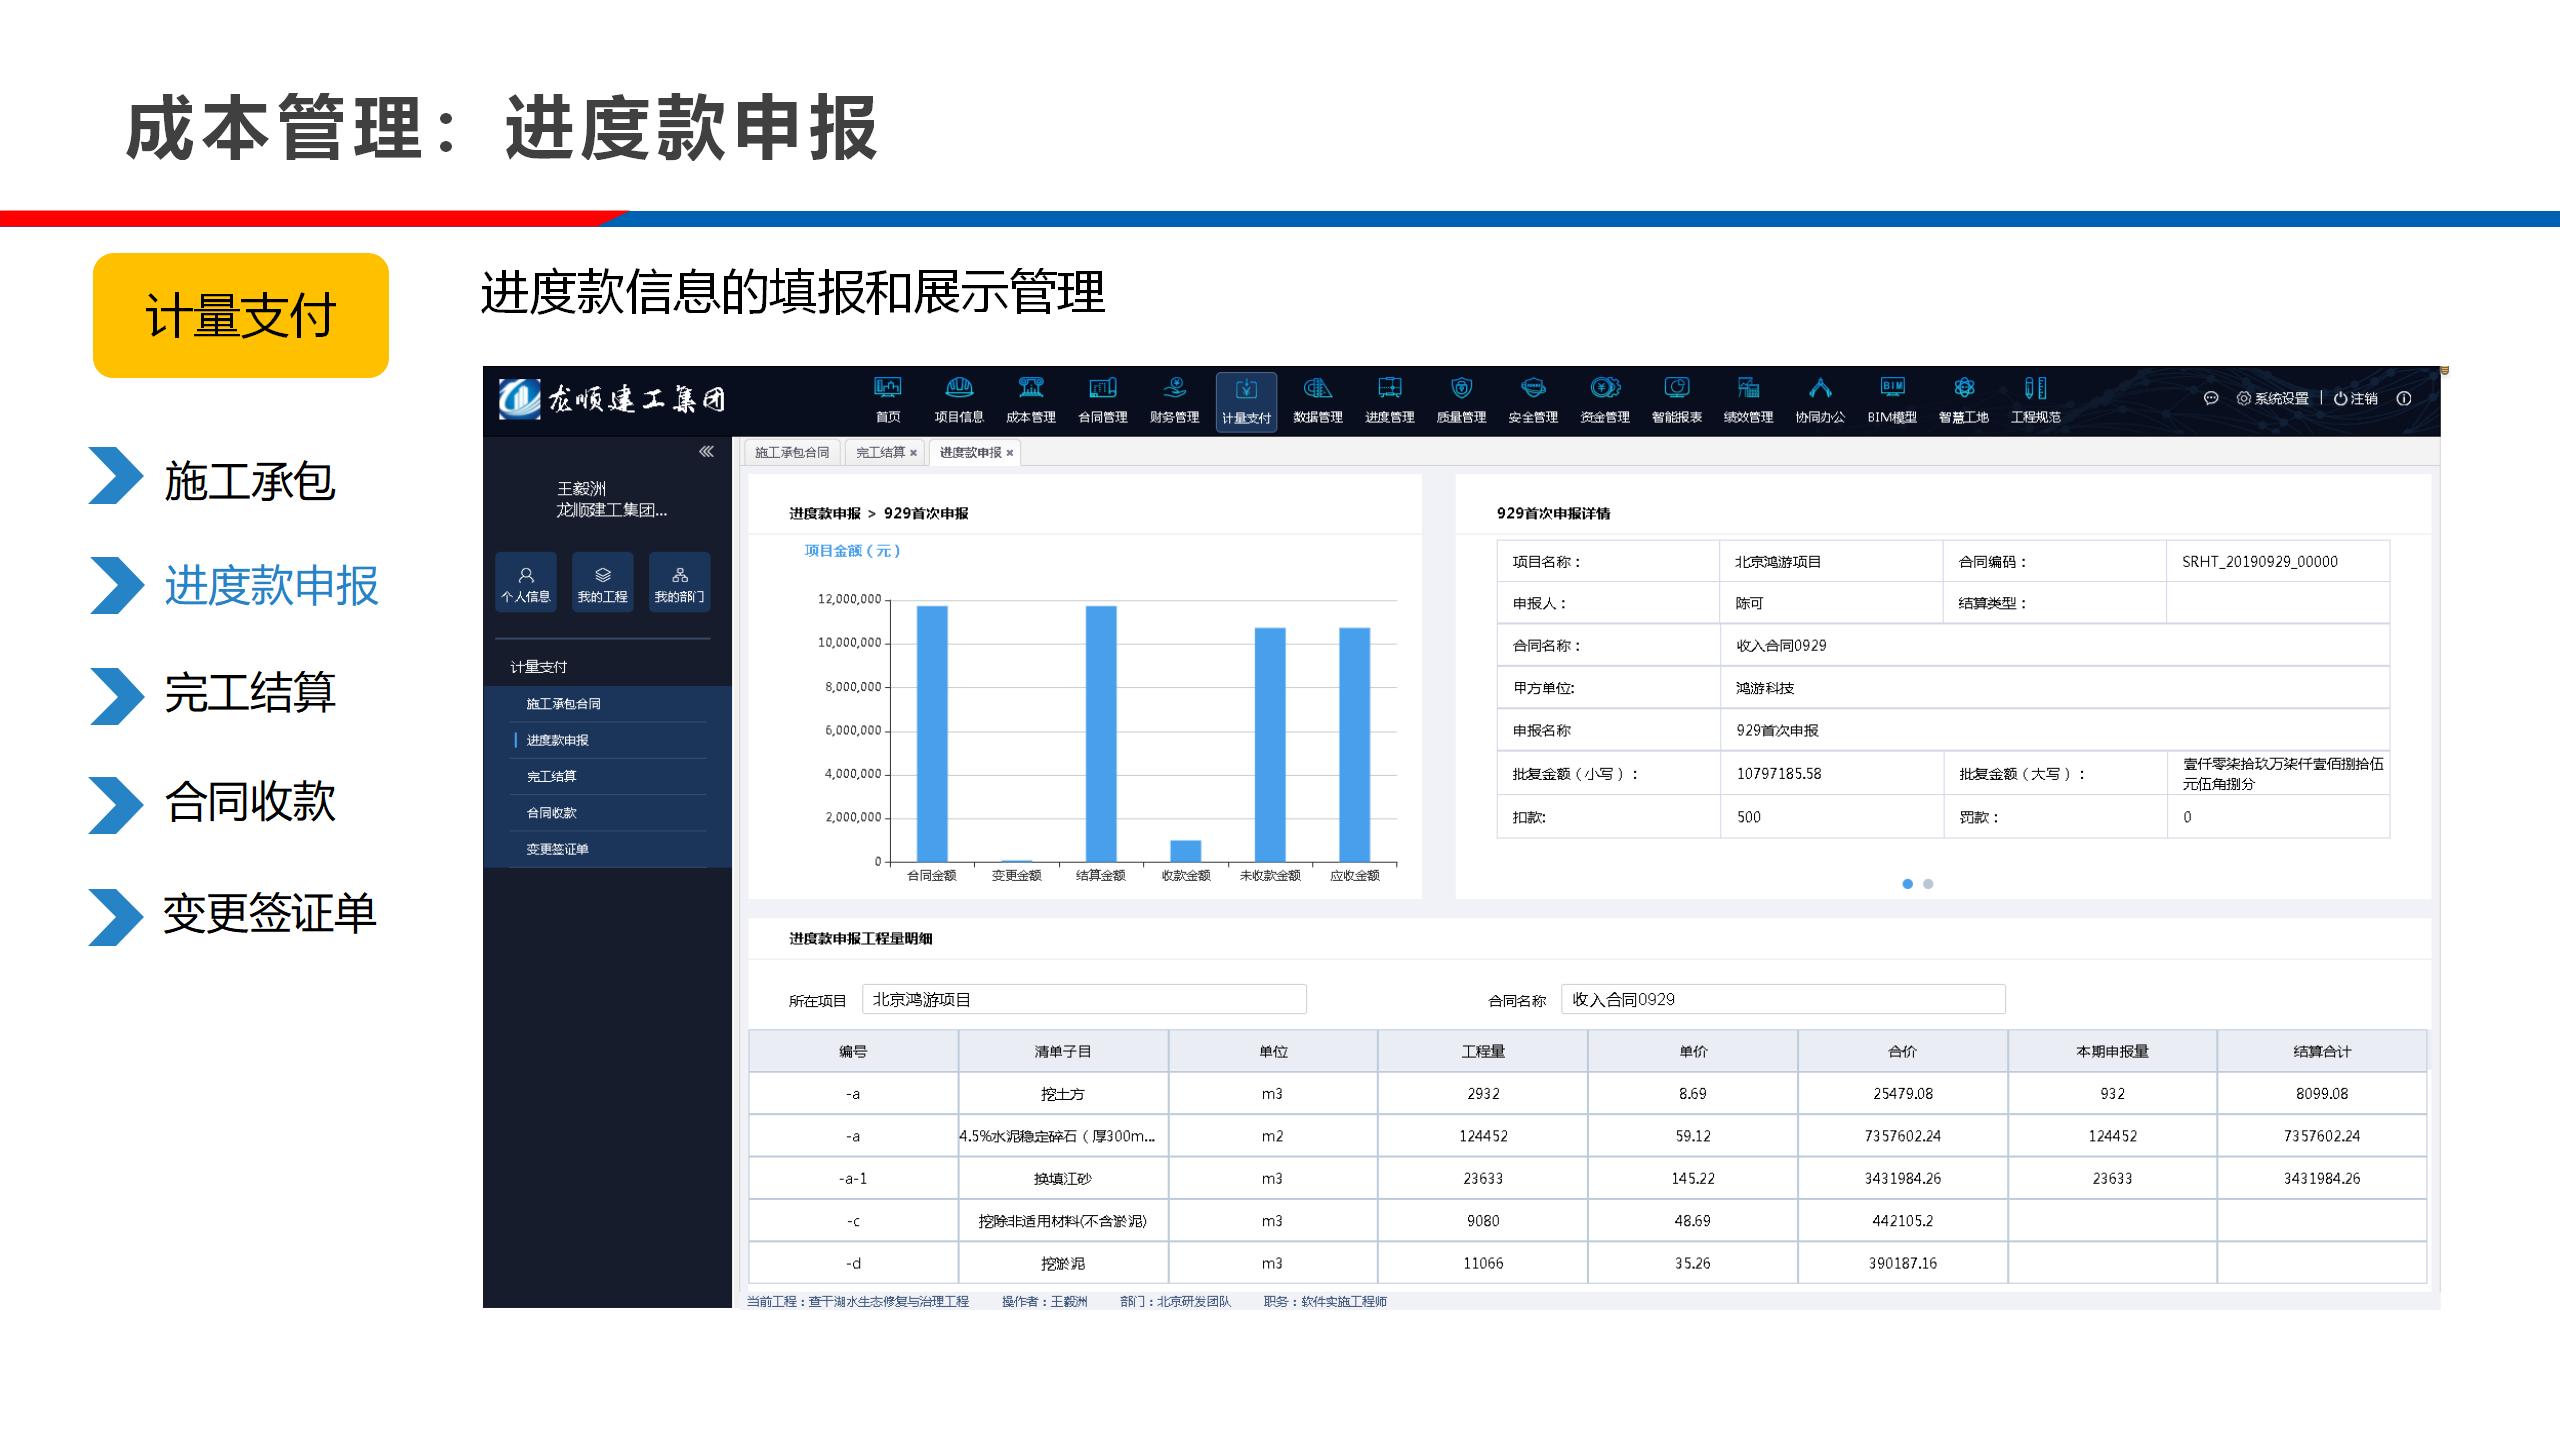Viewport: 2560px width, 1440px height.
Task: Select first page dot of details carousel
Action: click(x=1907, y=884)
